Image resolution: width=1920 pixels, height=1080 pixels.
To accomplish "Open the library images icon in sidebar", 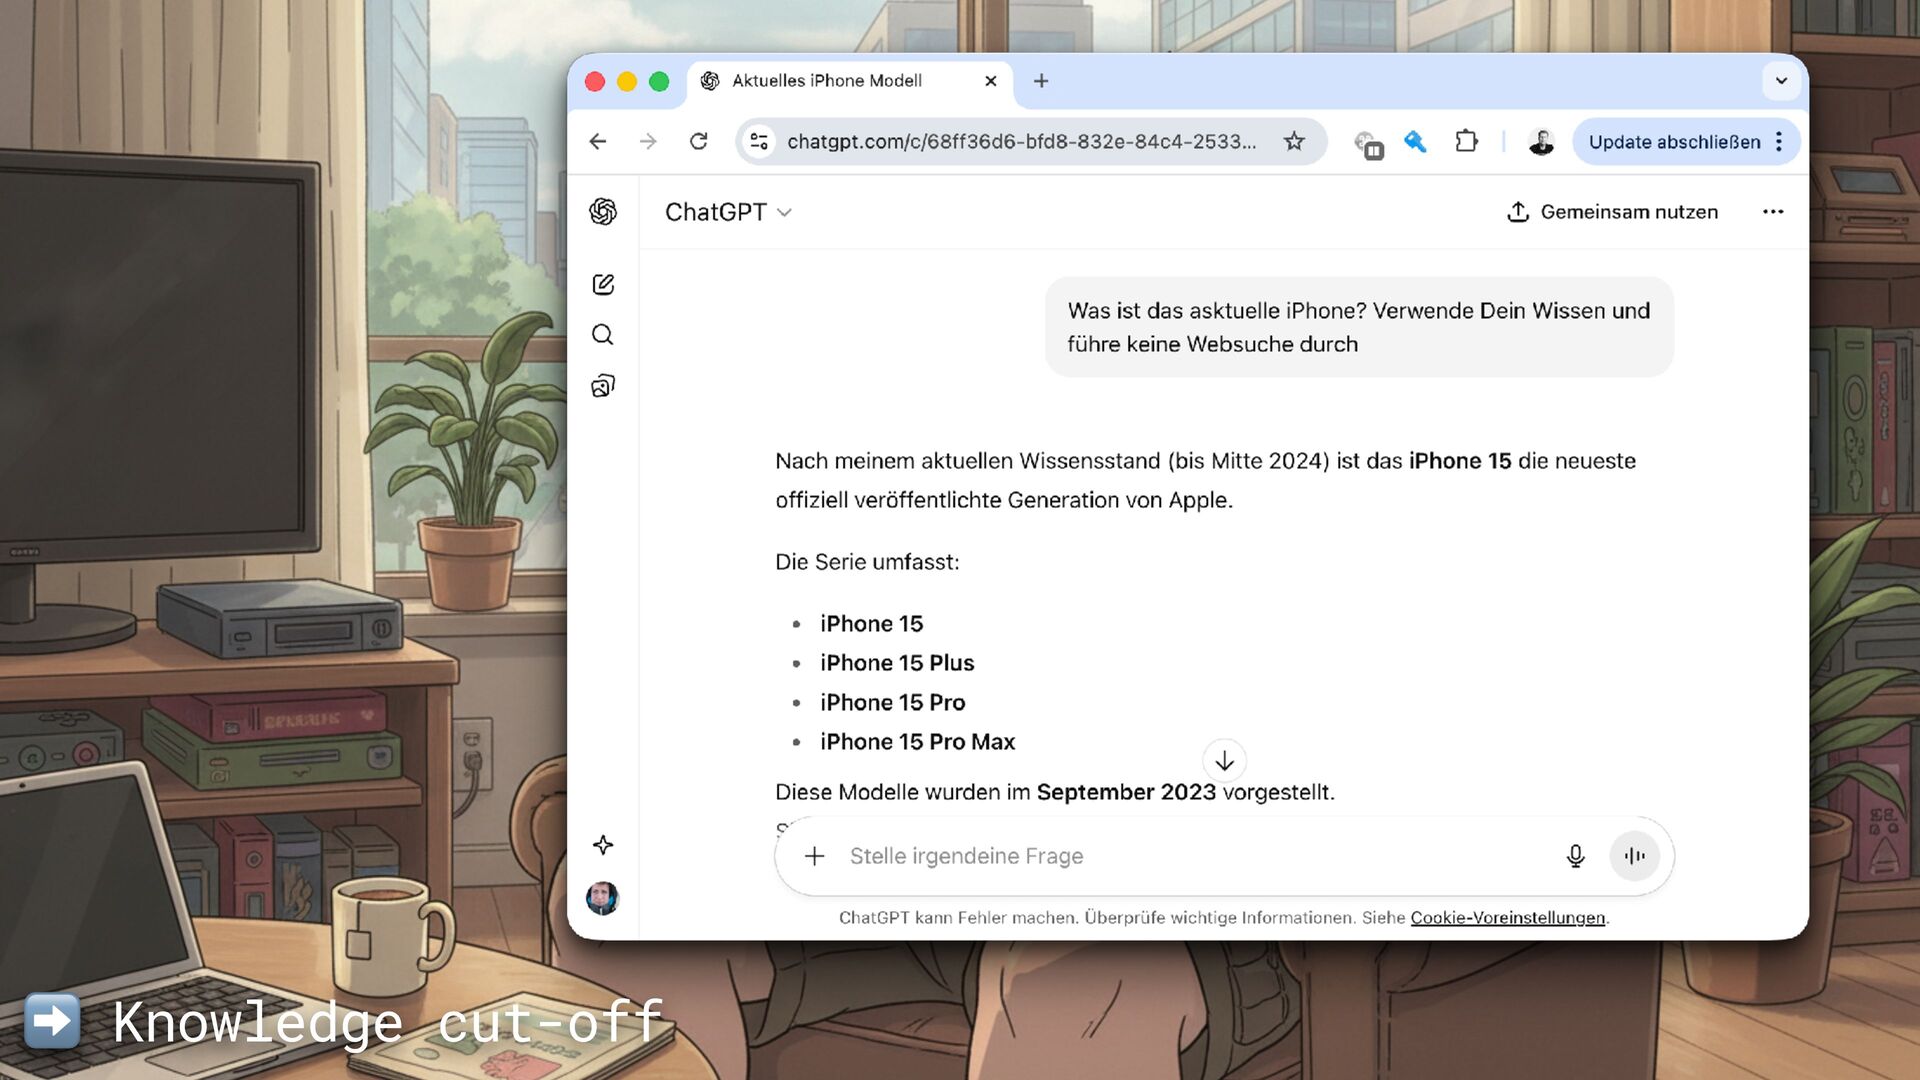I will pyautogui.click(x=603, y=386).
